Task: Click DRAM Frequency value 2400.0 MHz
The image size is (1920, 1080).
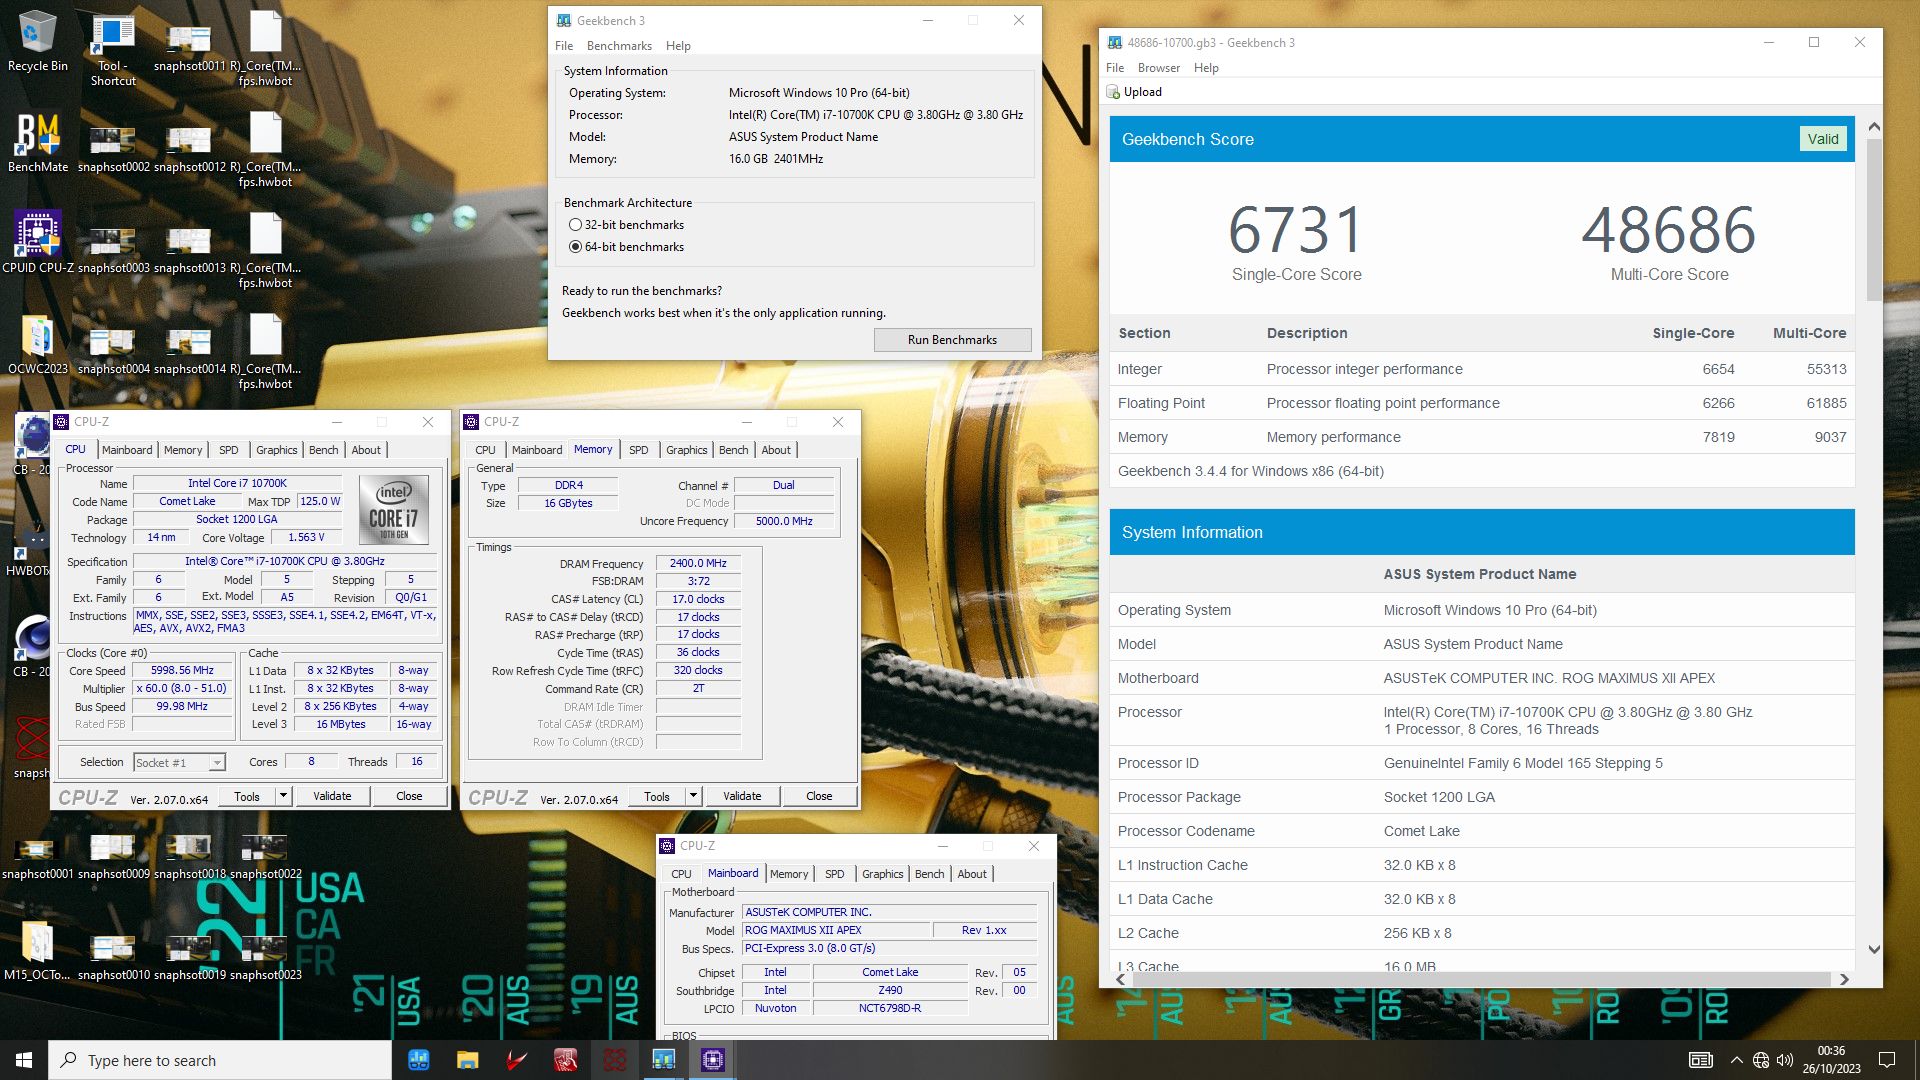Action: tap(698, 564)
